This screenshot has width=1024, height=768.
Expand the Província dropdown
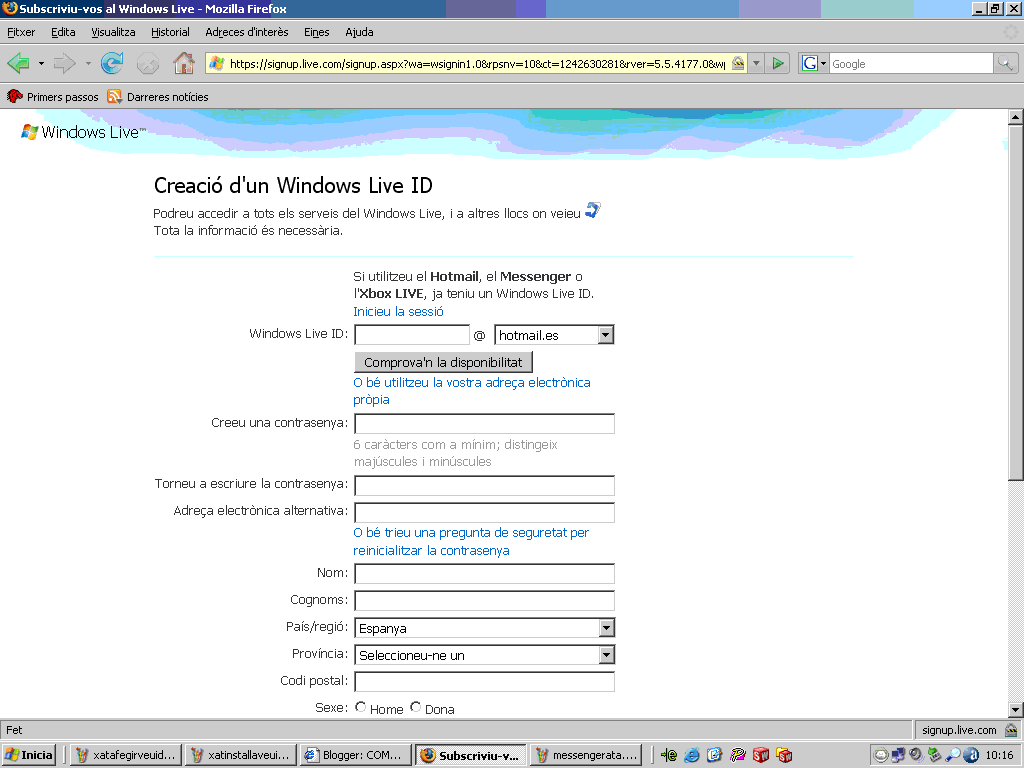pos(607,654)
